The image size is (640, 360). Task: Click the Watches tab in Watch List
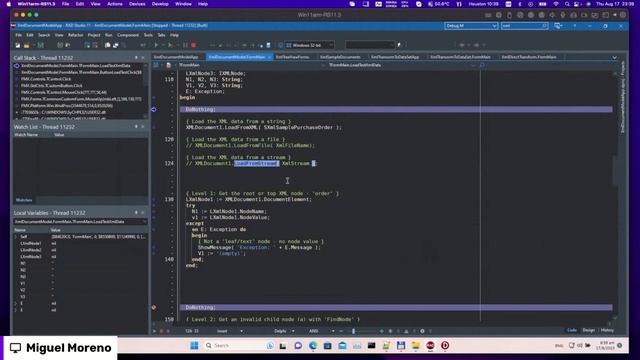pos(24,200)
